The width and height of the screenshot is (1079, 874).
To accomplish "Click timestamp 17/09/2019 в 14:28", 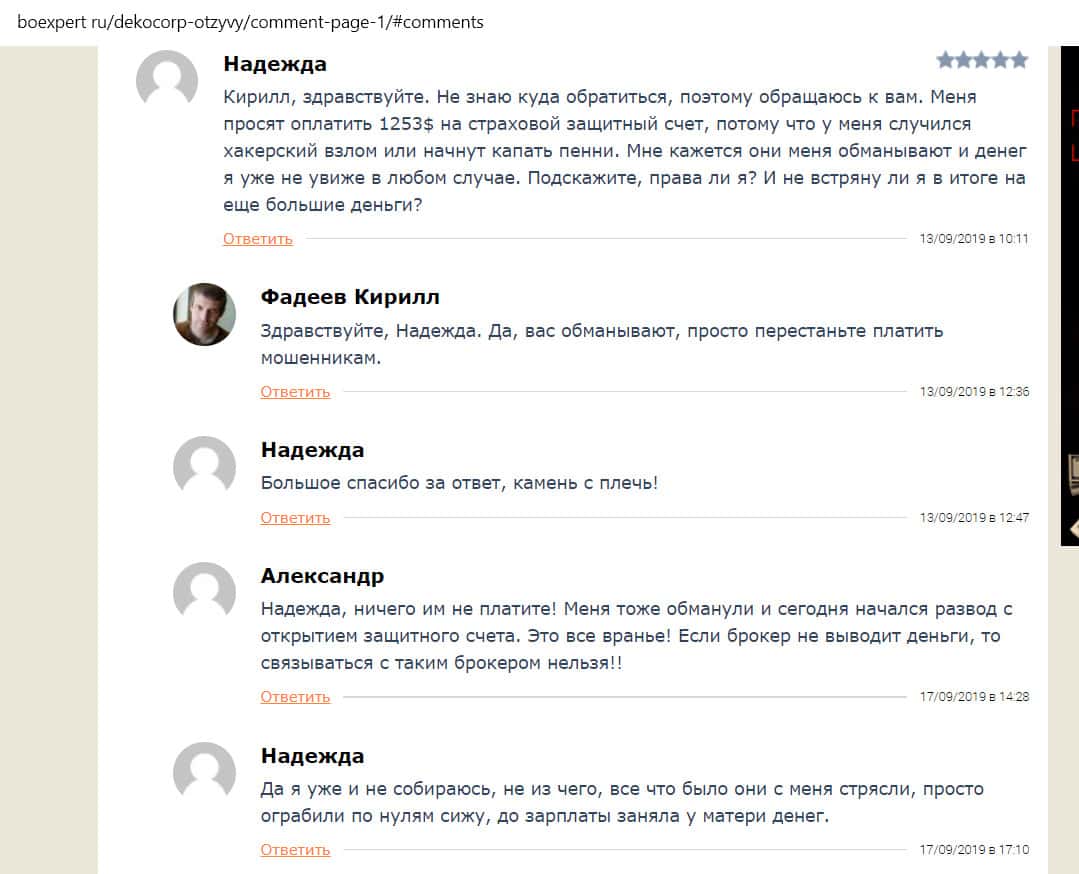I will pos(974,697).
